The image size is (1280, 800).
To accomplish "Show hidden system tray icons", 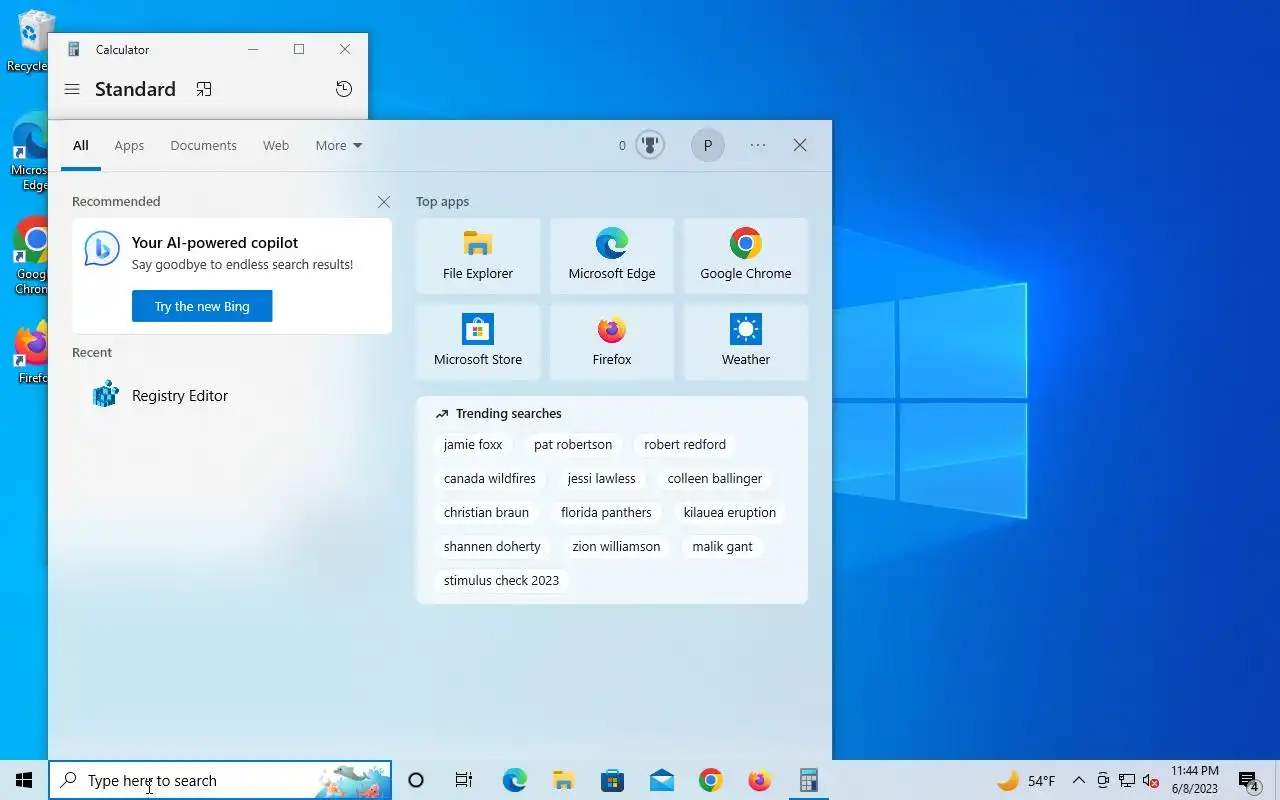I will pos(1078,780).
